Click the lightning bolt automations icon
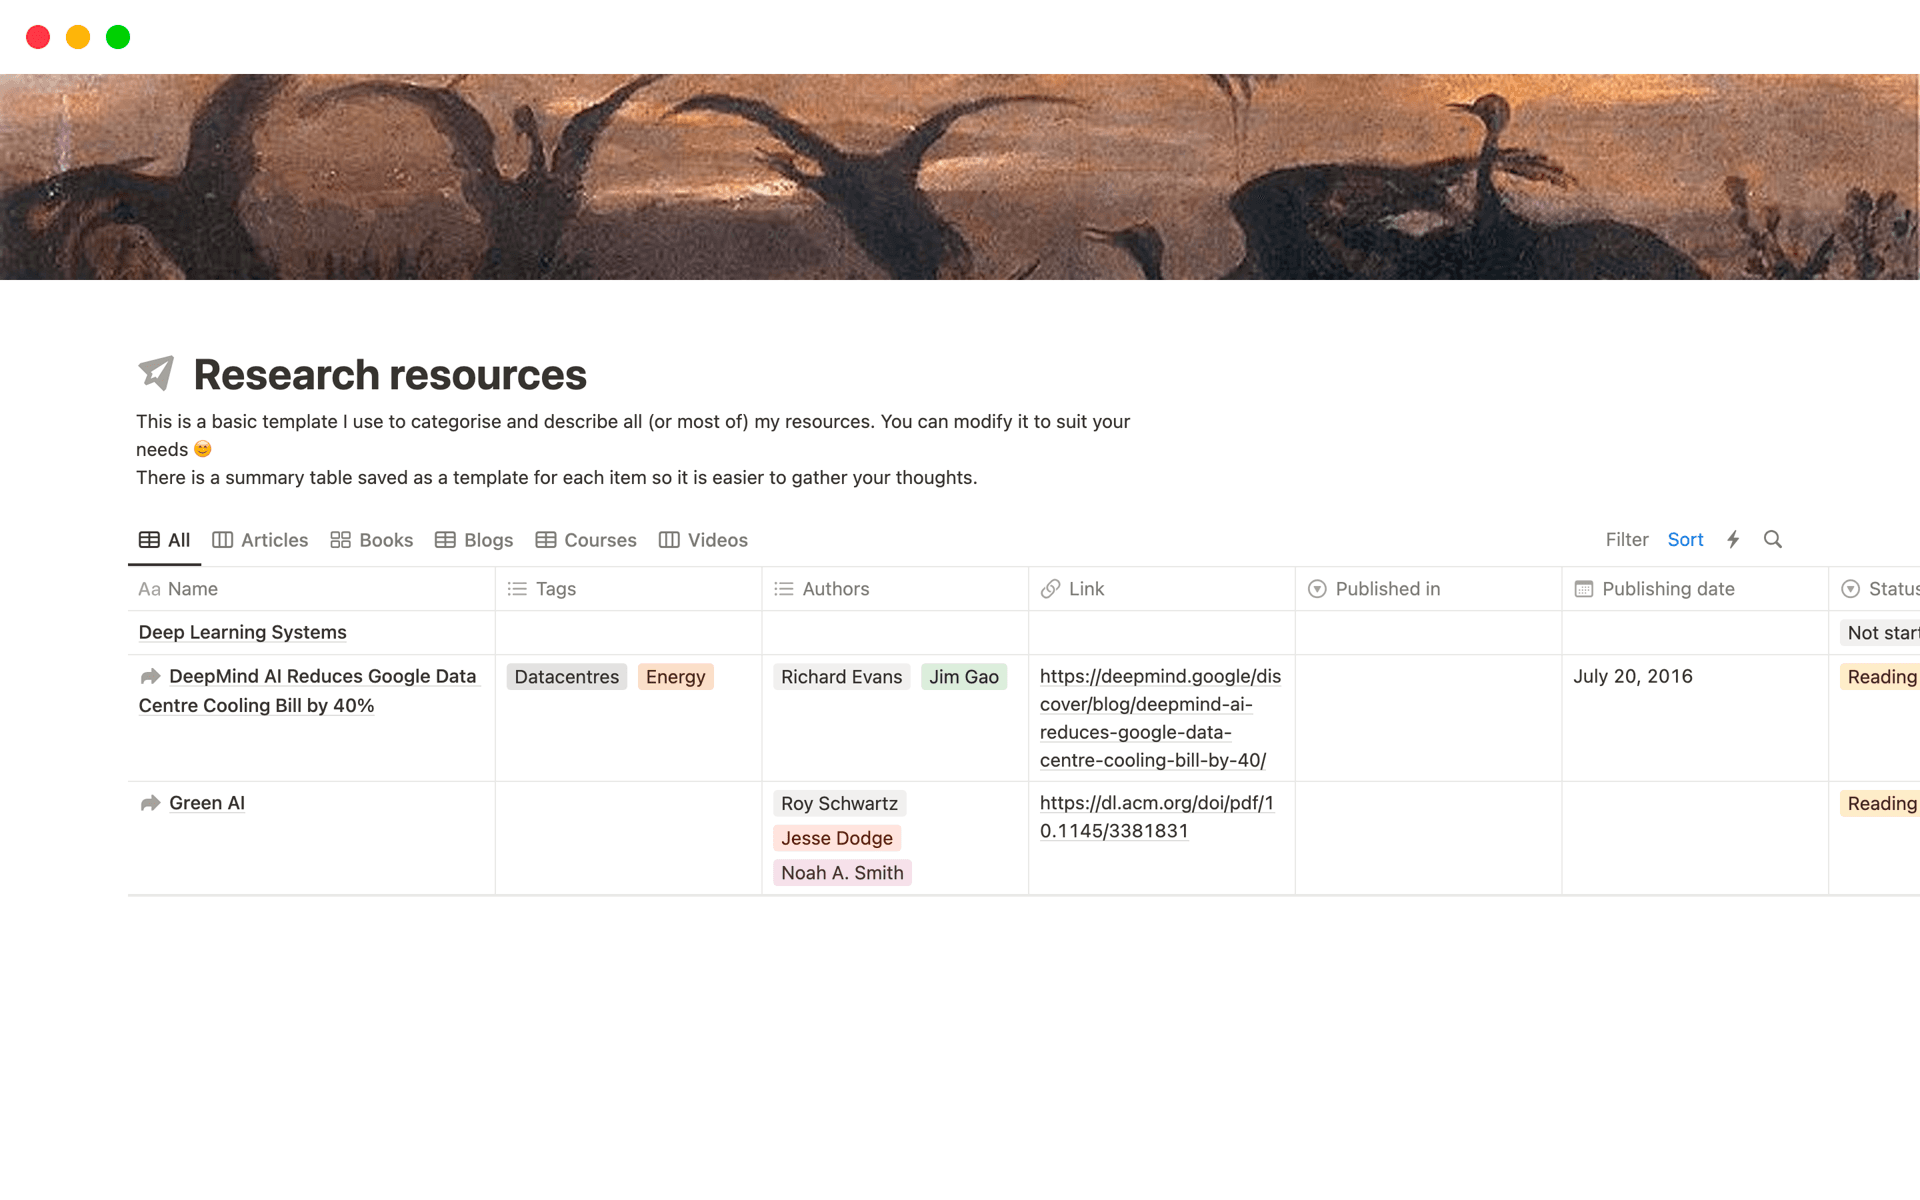 pyautogui.click(x=1733, y=540)
